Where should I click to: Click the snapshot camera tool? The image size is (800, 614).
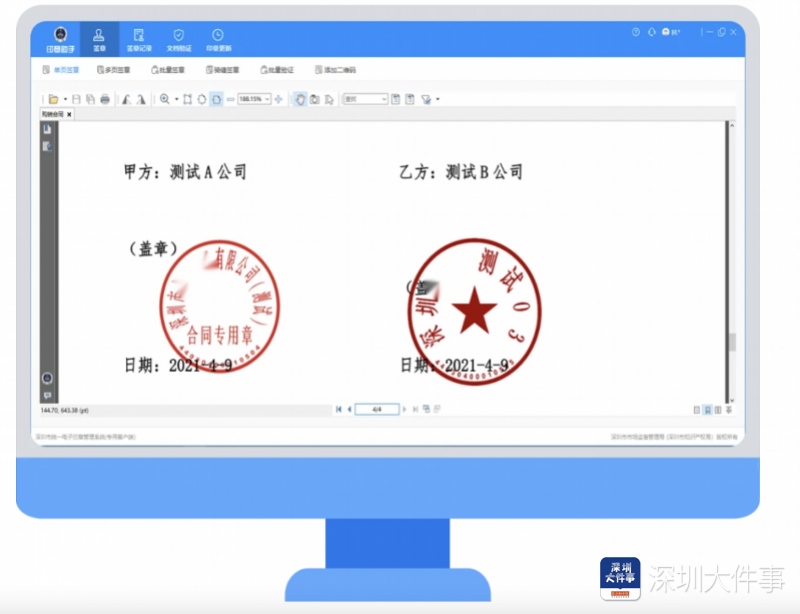(315, 99)
